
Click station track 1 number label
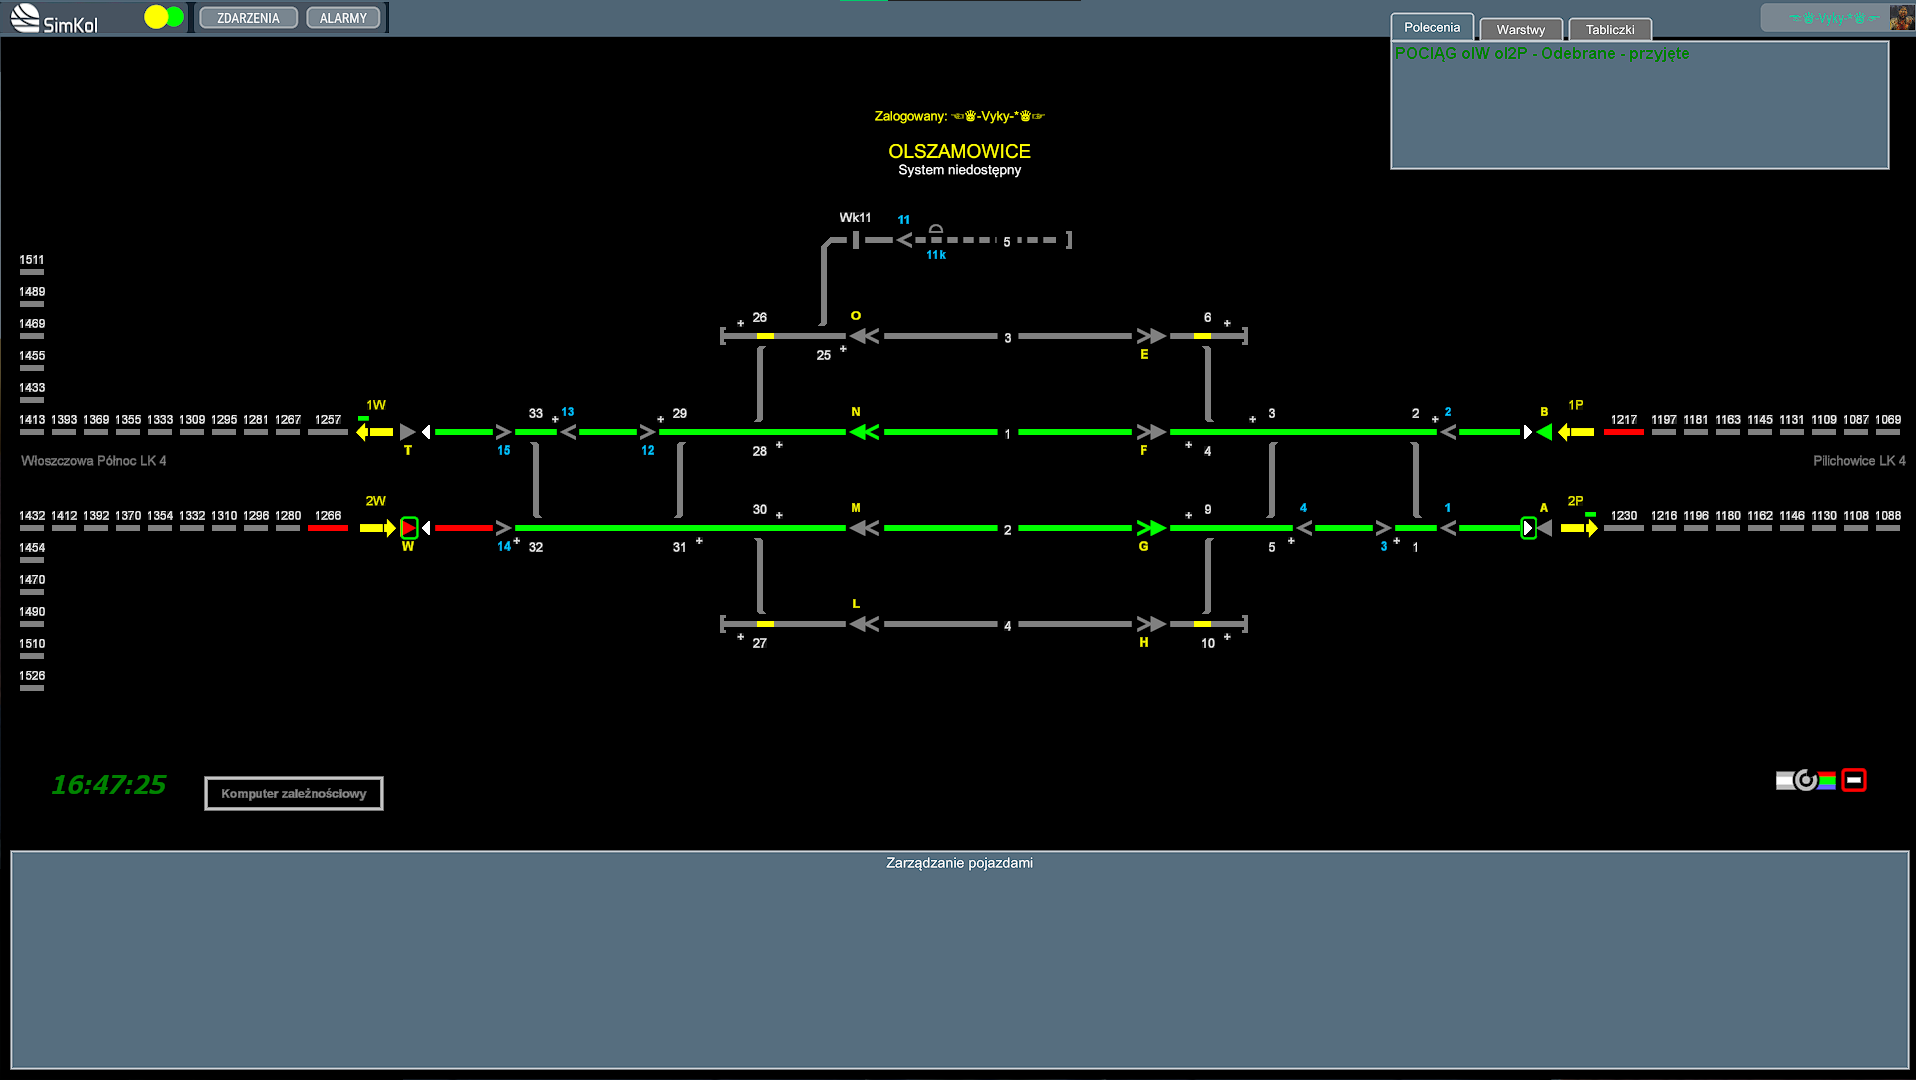pyautogui.click(x=1007, y=434)
